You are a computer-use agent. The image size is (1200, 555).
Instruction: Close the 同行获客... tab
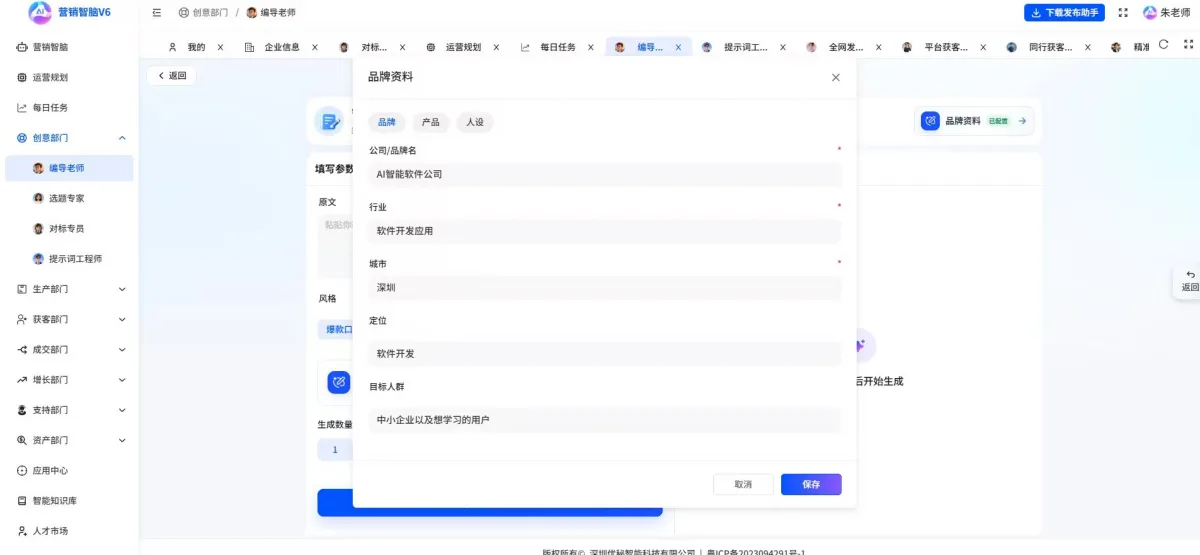1087,47
